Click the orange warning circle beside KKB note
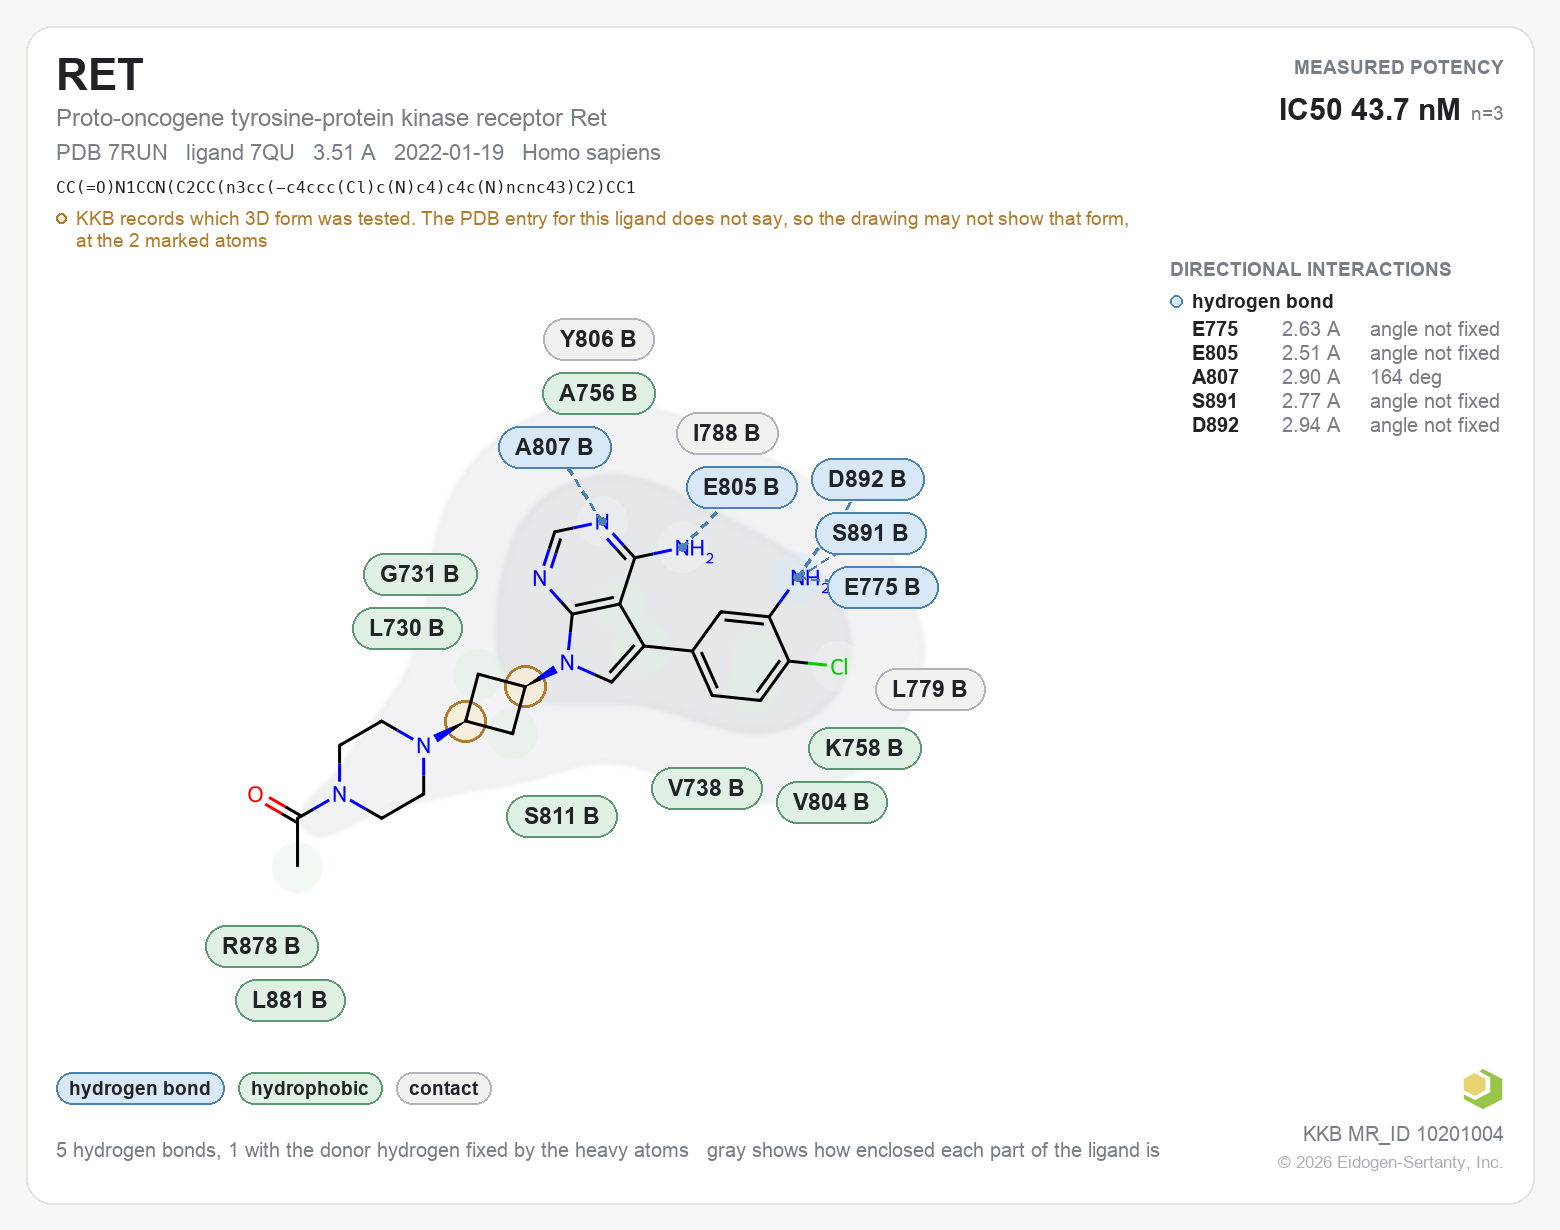Screen dimensions: 1560x1230 click(62, 219)
